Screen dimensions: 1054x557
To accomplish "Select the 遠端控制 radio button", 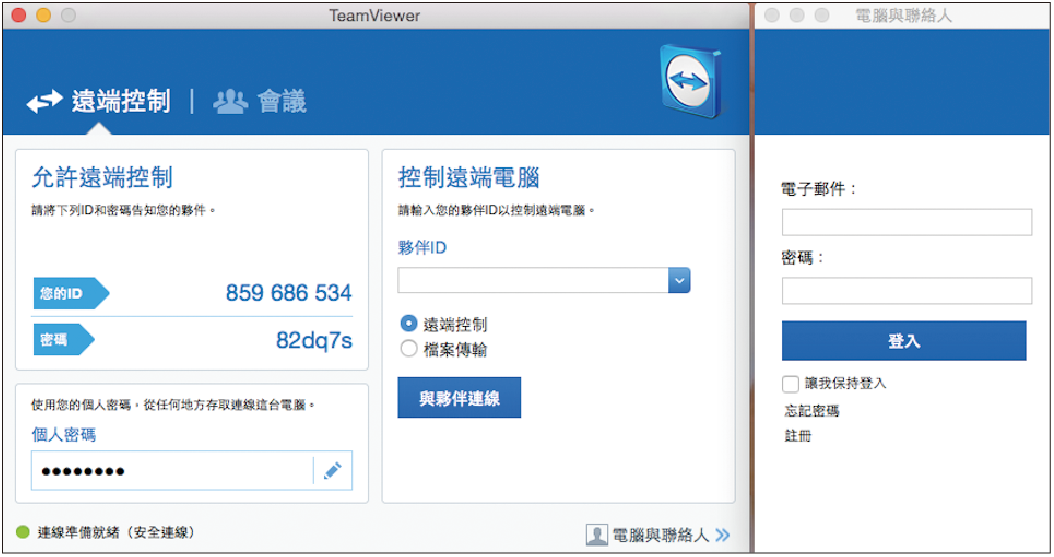I will point(409,323).
